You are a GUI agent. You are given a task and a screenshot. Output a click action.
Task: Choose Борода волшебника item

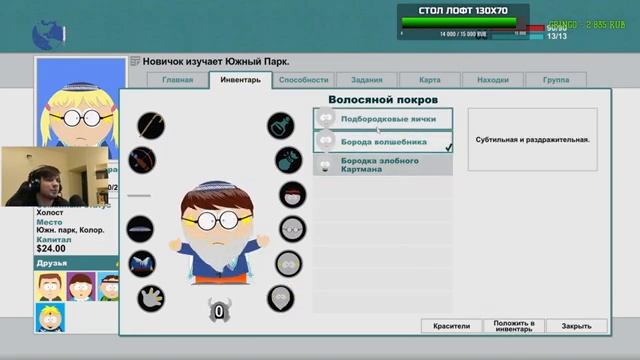[383, 142]
